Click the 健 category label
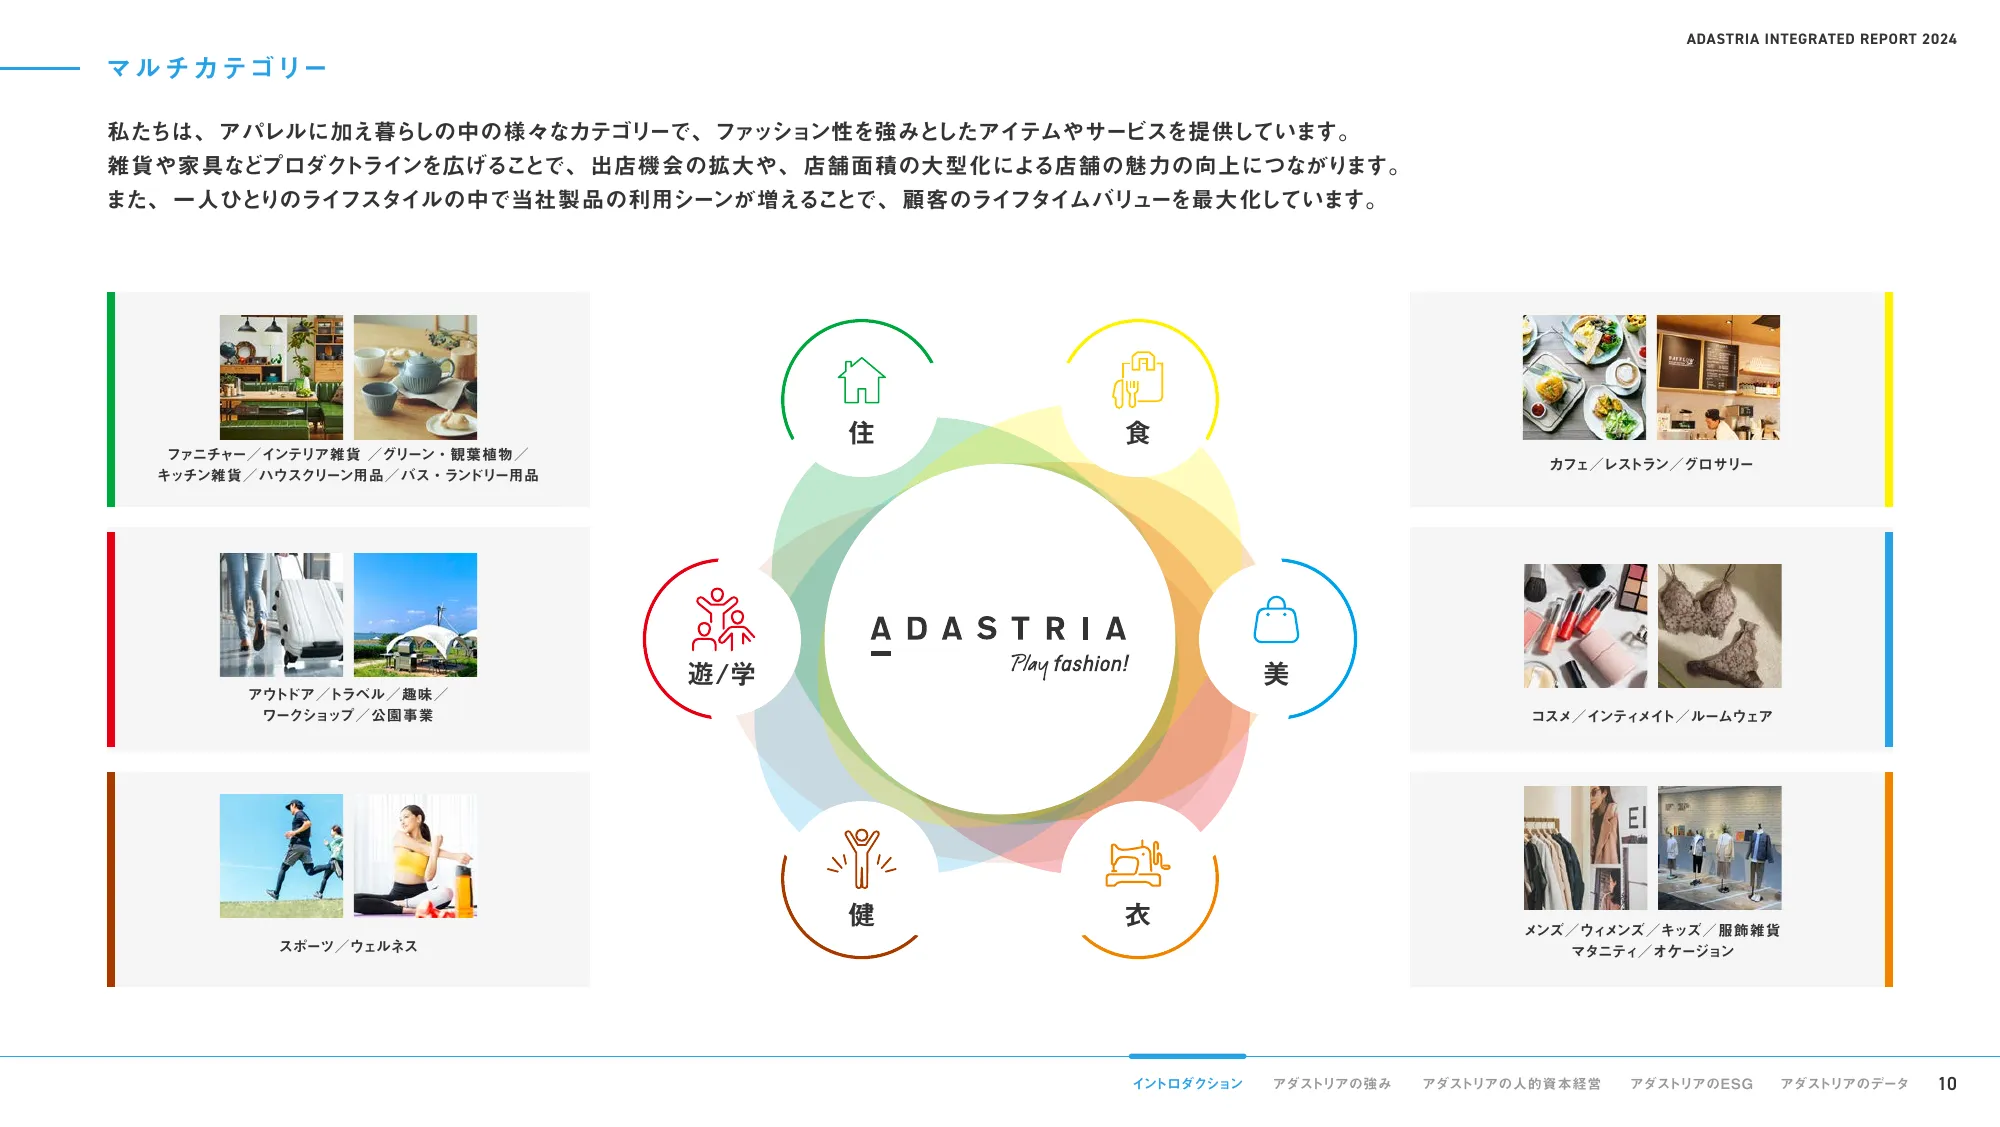 [861, 915]
